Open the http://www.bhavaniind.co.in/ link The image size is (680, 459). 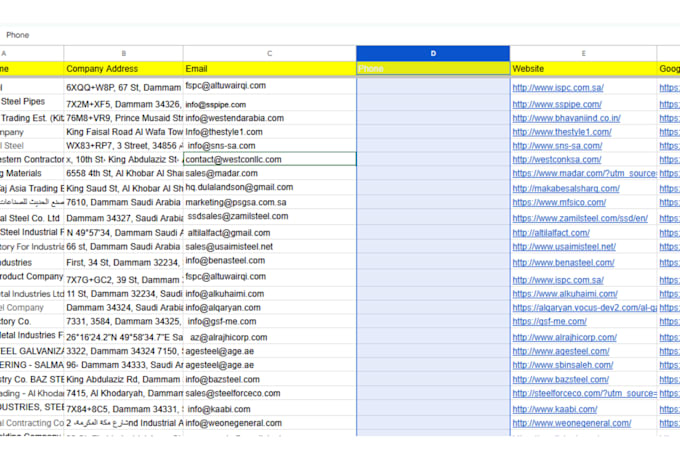(566, 118)
